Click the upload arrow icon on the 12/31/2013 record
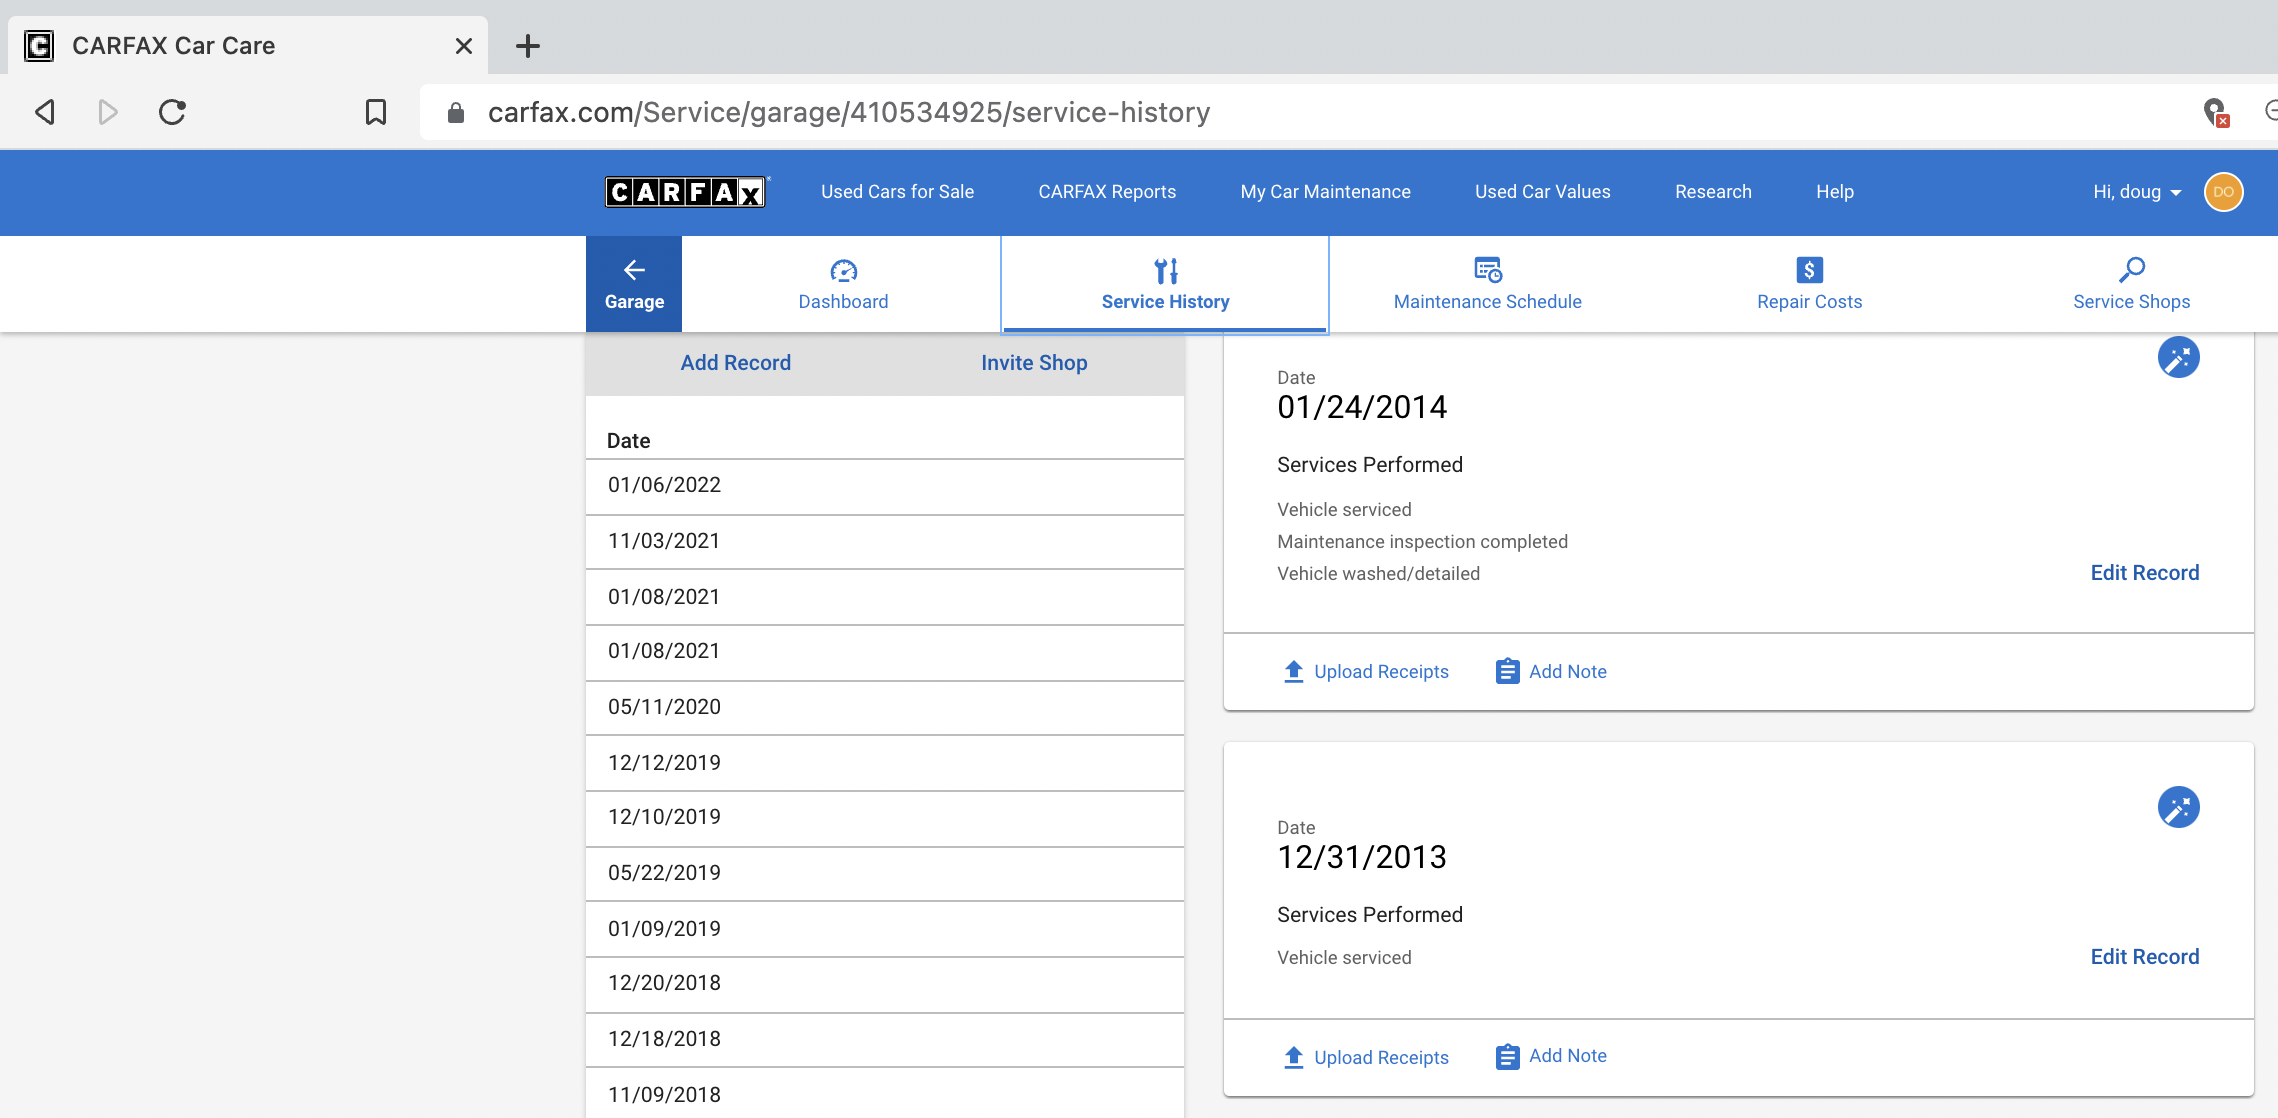Image resolution: width=2278 pixels, height=1118 pixels. [1293, 1057]
